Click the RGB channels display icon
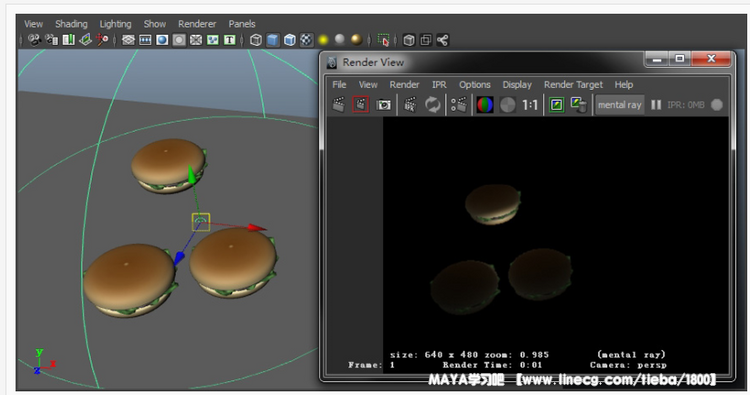 click(x=485, y=105)
